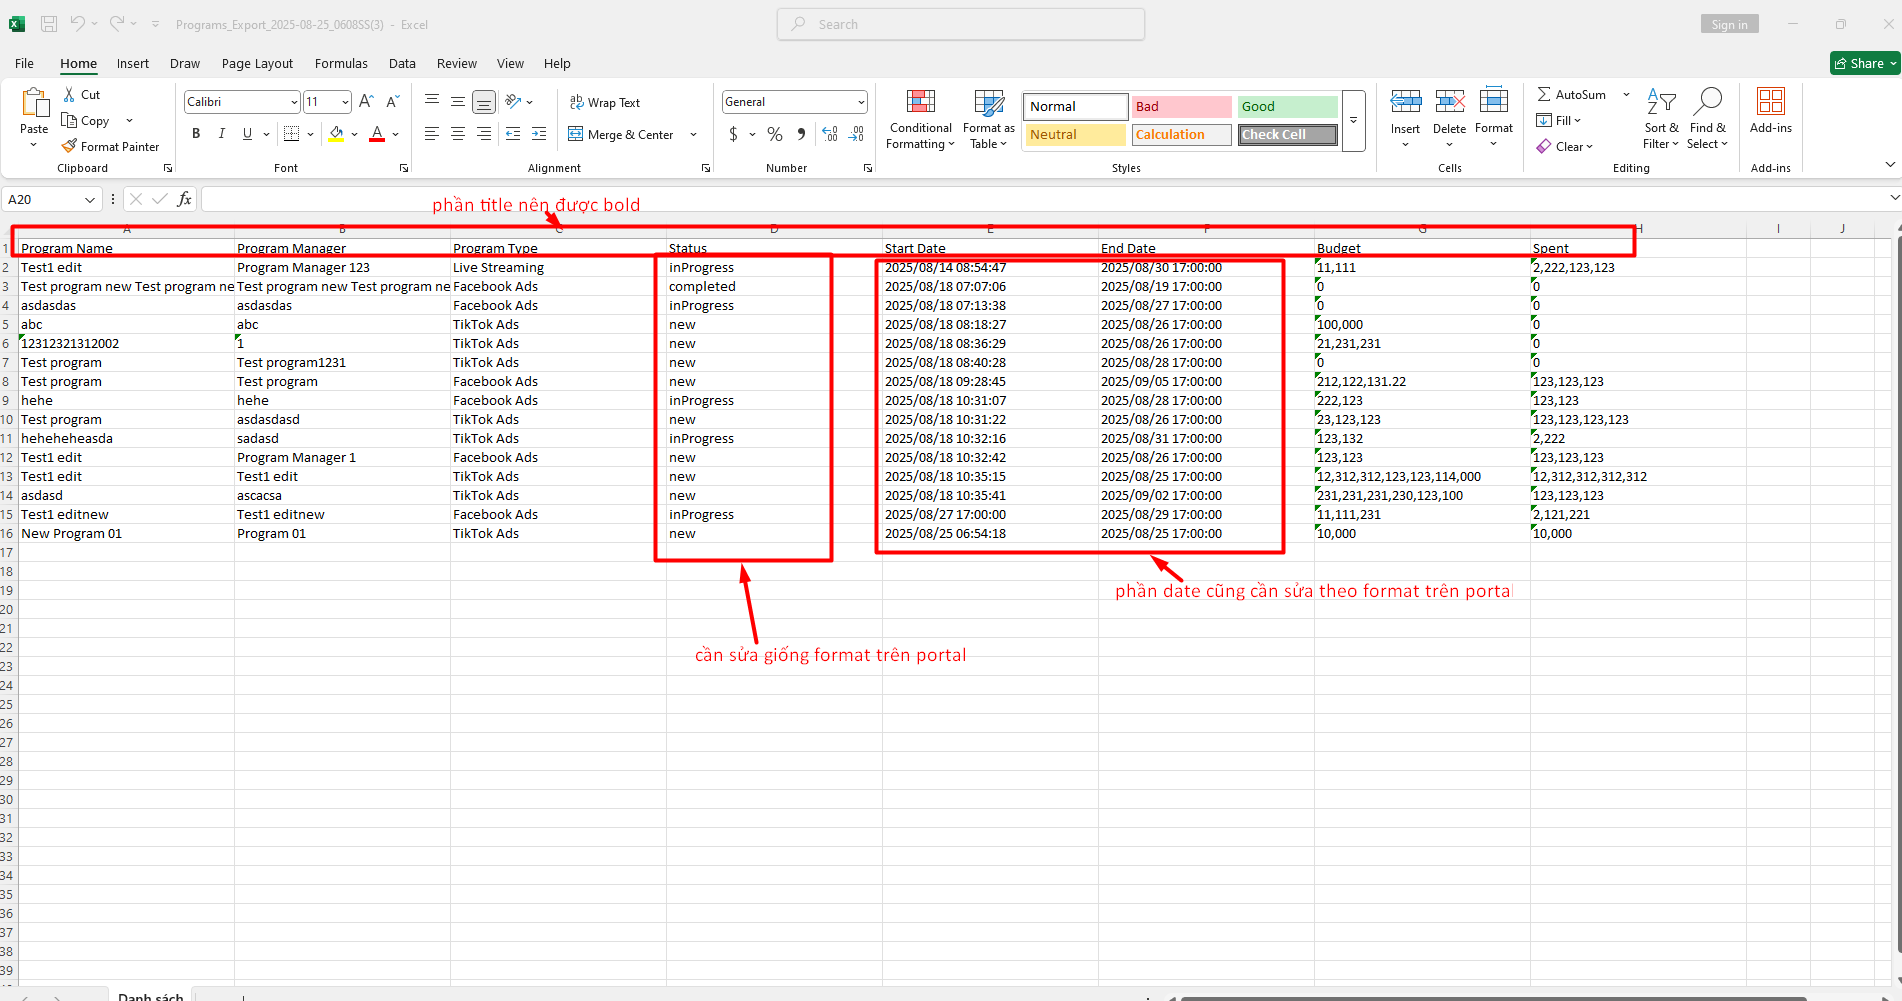The width and height of the screenshot is (1902, 1001).
Task: Open Format as Table gallery
Action: tap(988, 102)
